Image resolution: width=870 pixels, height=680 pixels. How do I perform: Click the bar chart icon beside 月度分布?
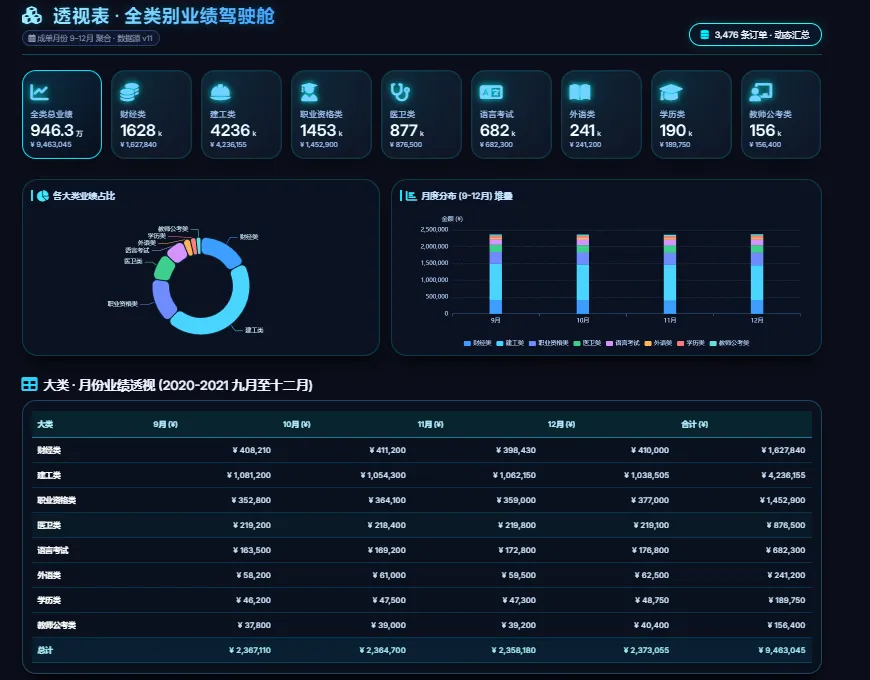click(x=411, y=196)
